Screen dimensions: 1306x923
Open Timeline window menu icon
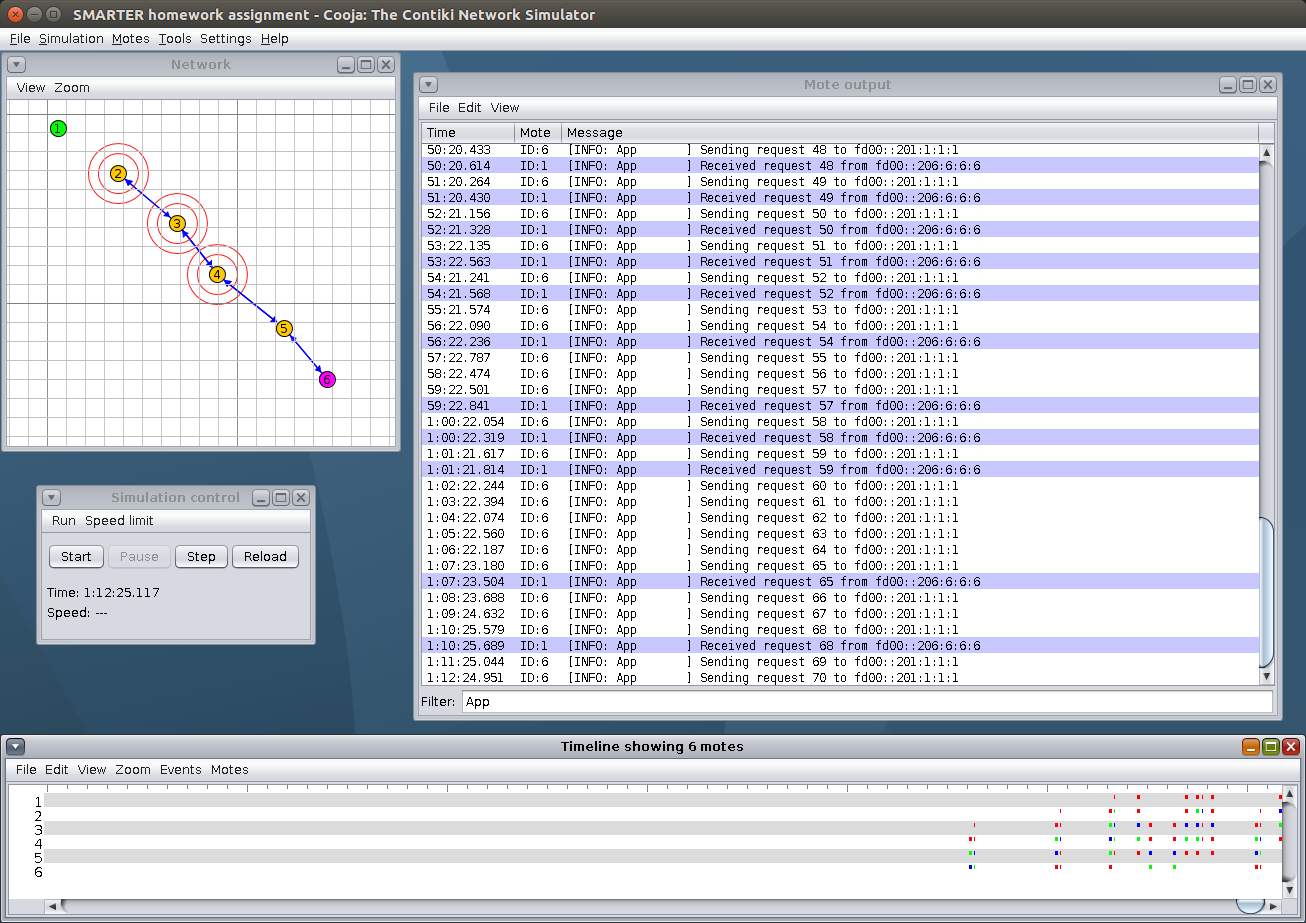[x=16, y=747]
